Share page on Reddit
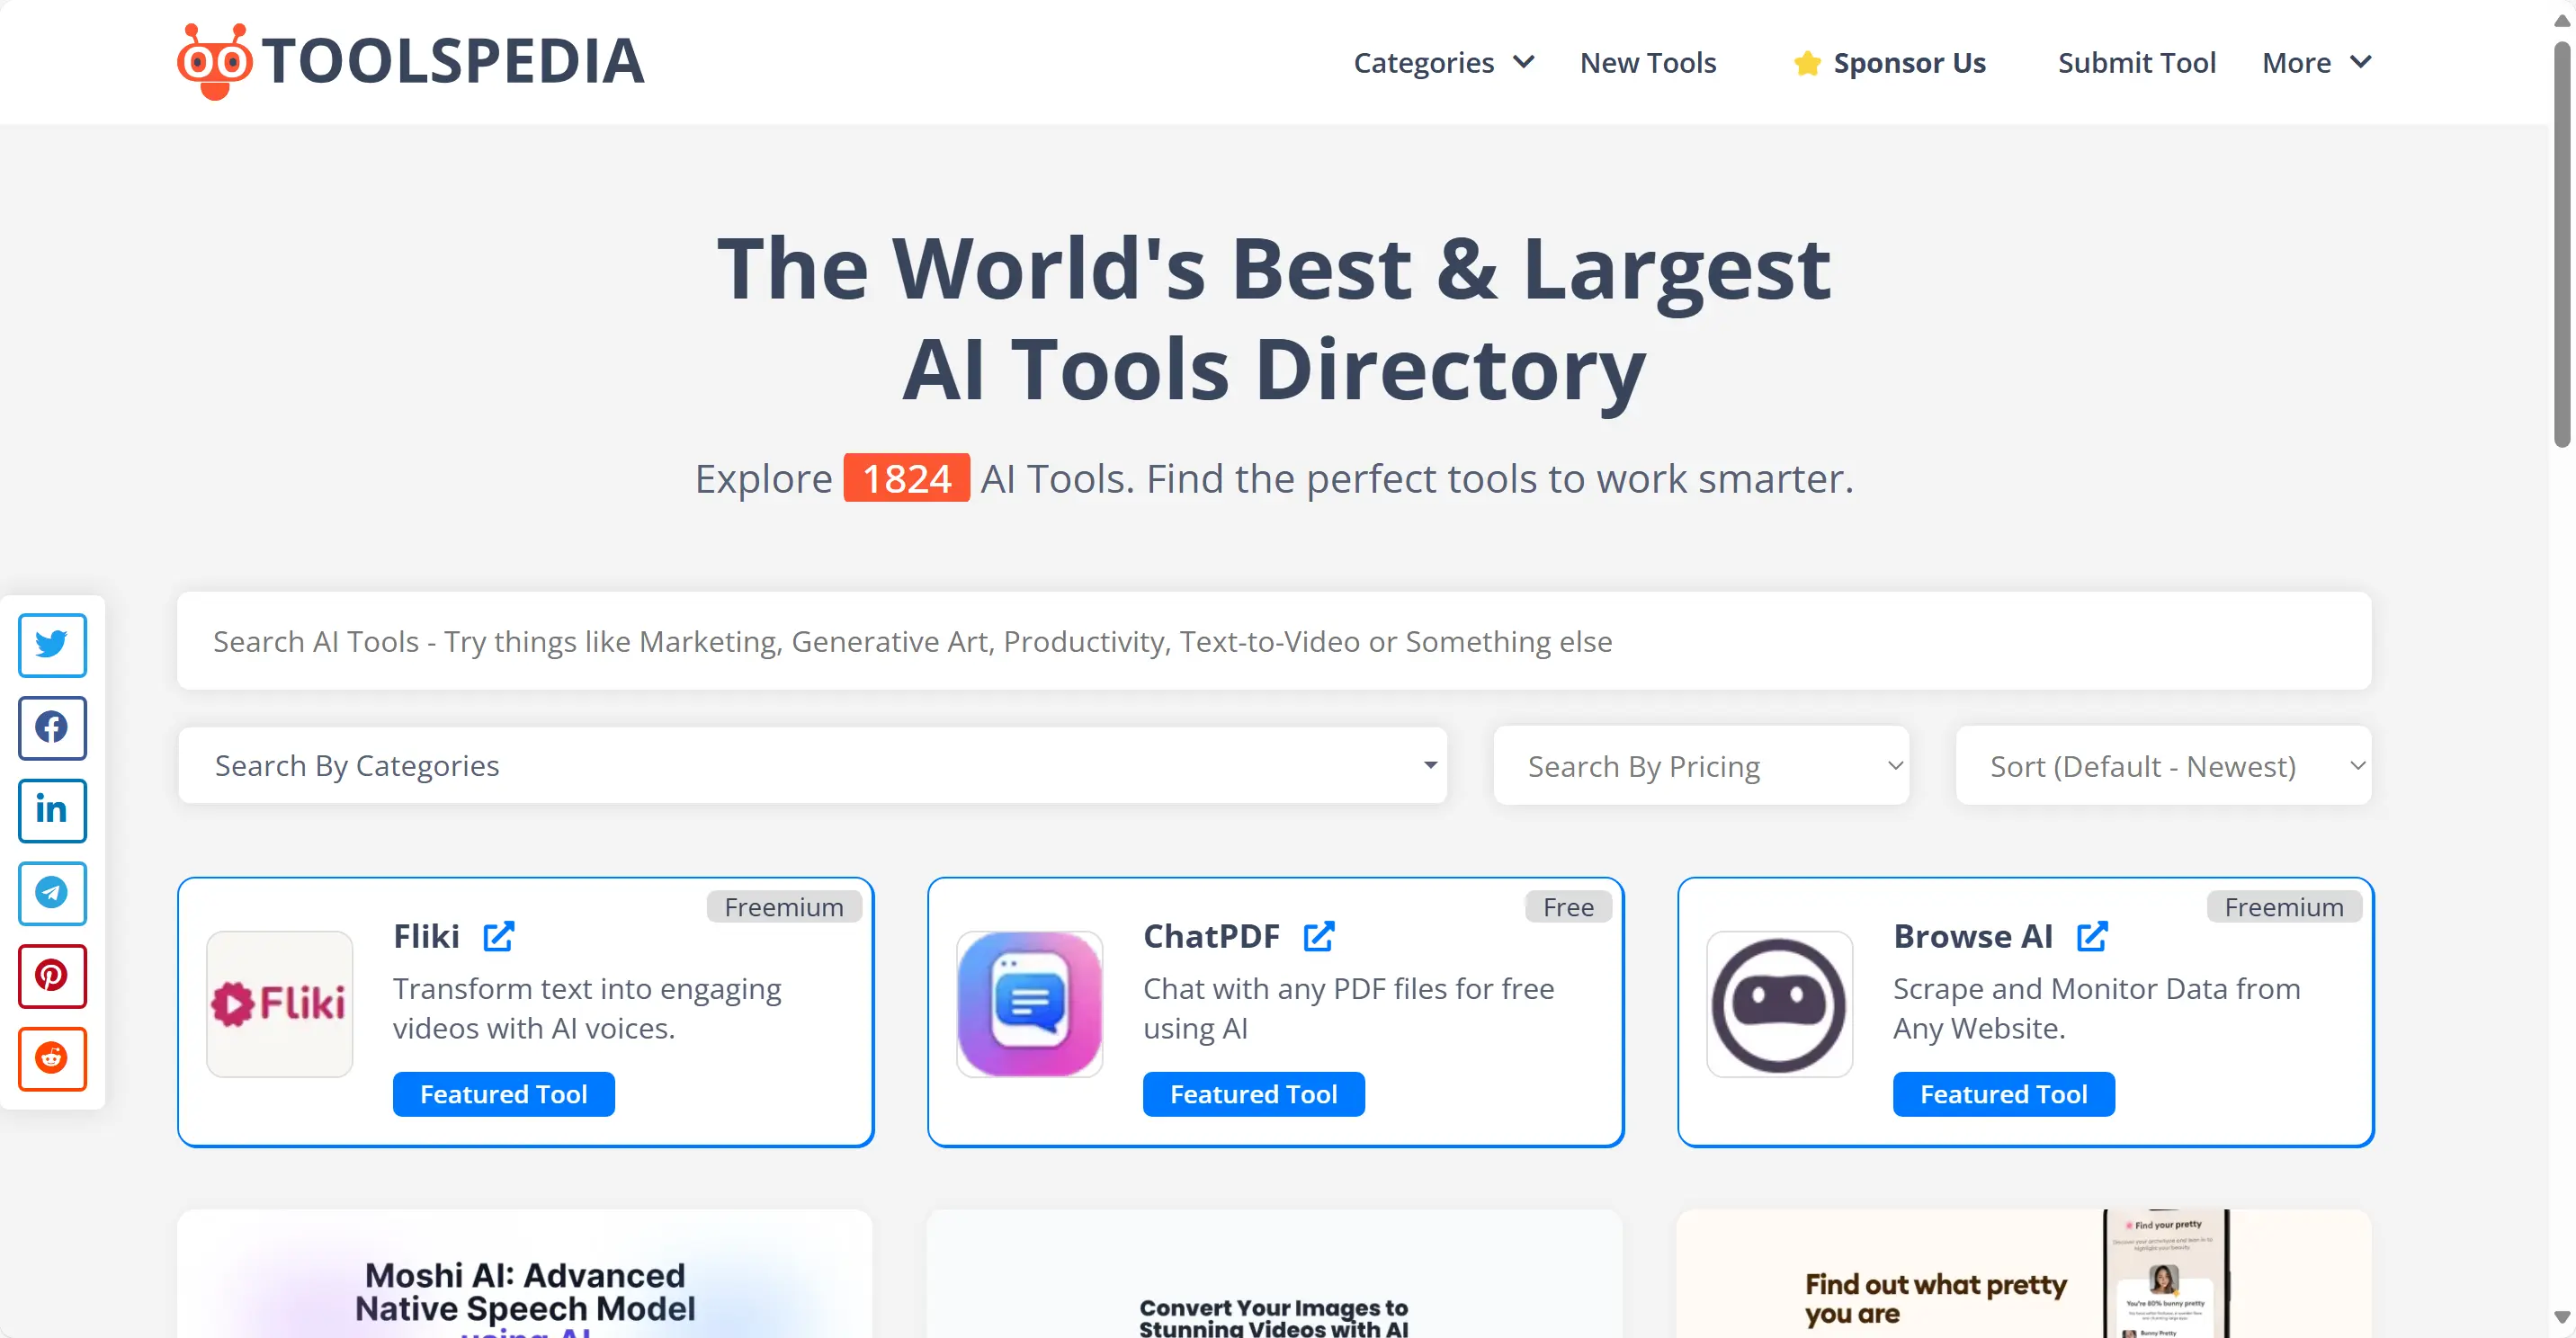The width and height of the screenshot is (2576, 1338). (x=52, y=1058)
